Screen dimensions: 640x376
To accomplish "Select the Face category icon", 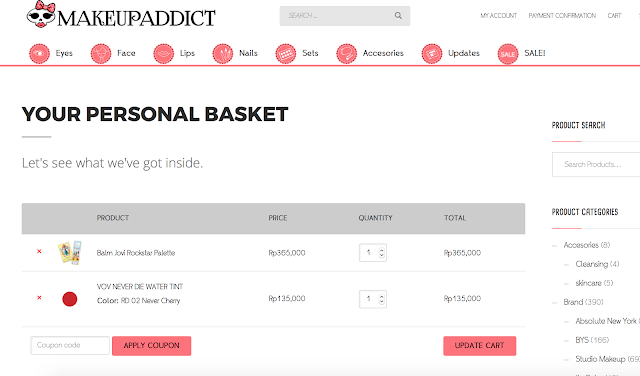I will click(x=101, y=53).
